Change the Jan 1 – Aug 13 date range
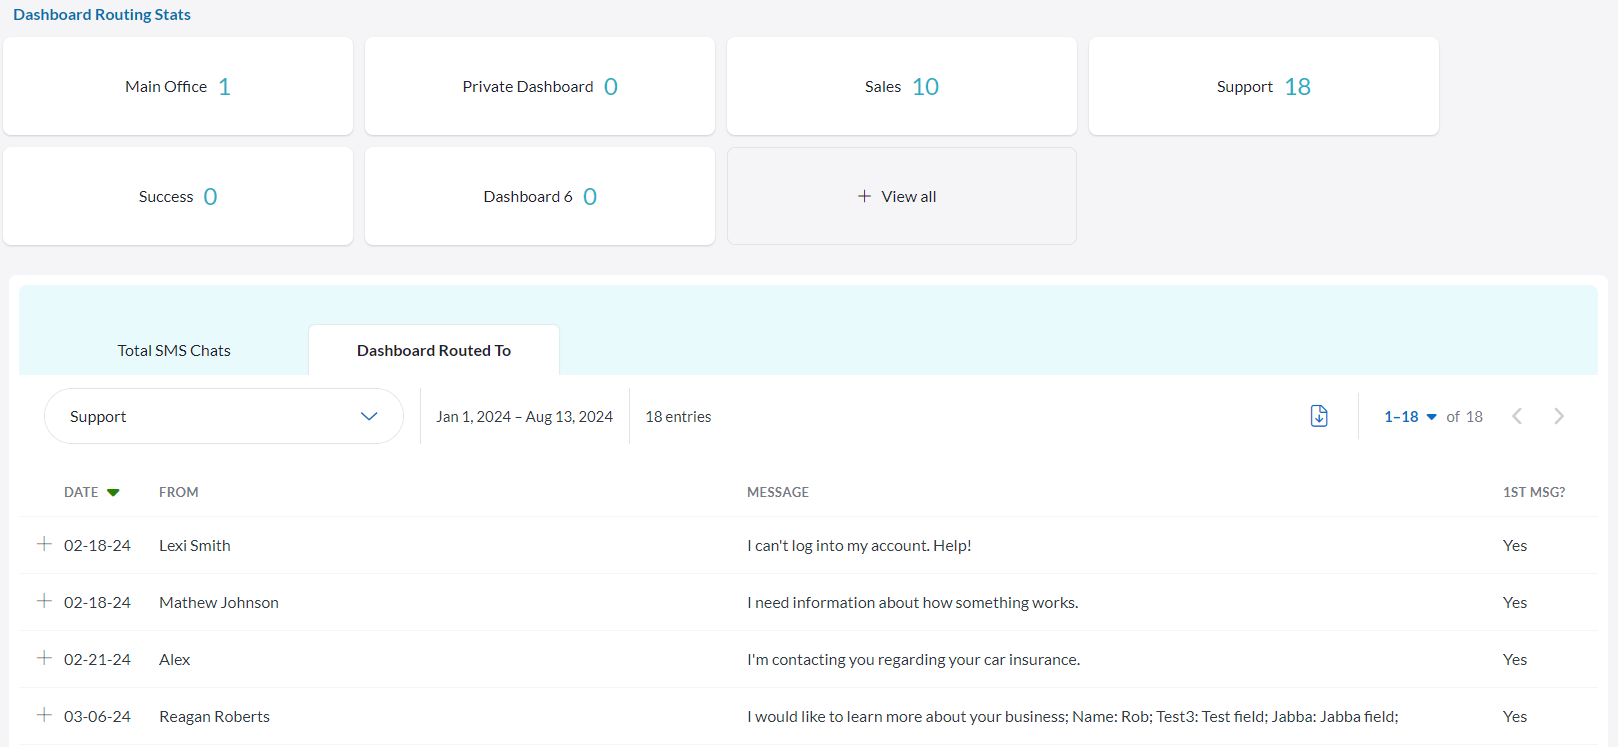This screenshot has width=1618, height=747. coord(524,417)
